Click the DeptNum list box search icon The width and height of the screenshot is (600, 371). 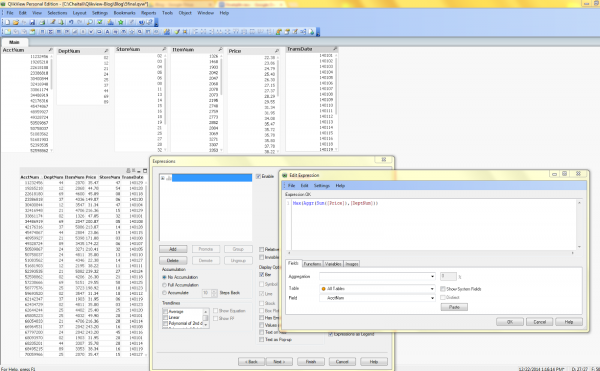pyautogui.click(x=106, y=51)
